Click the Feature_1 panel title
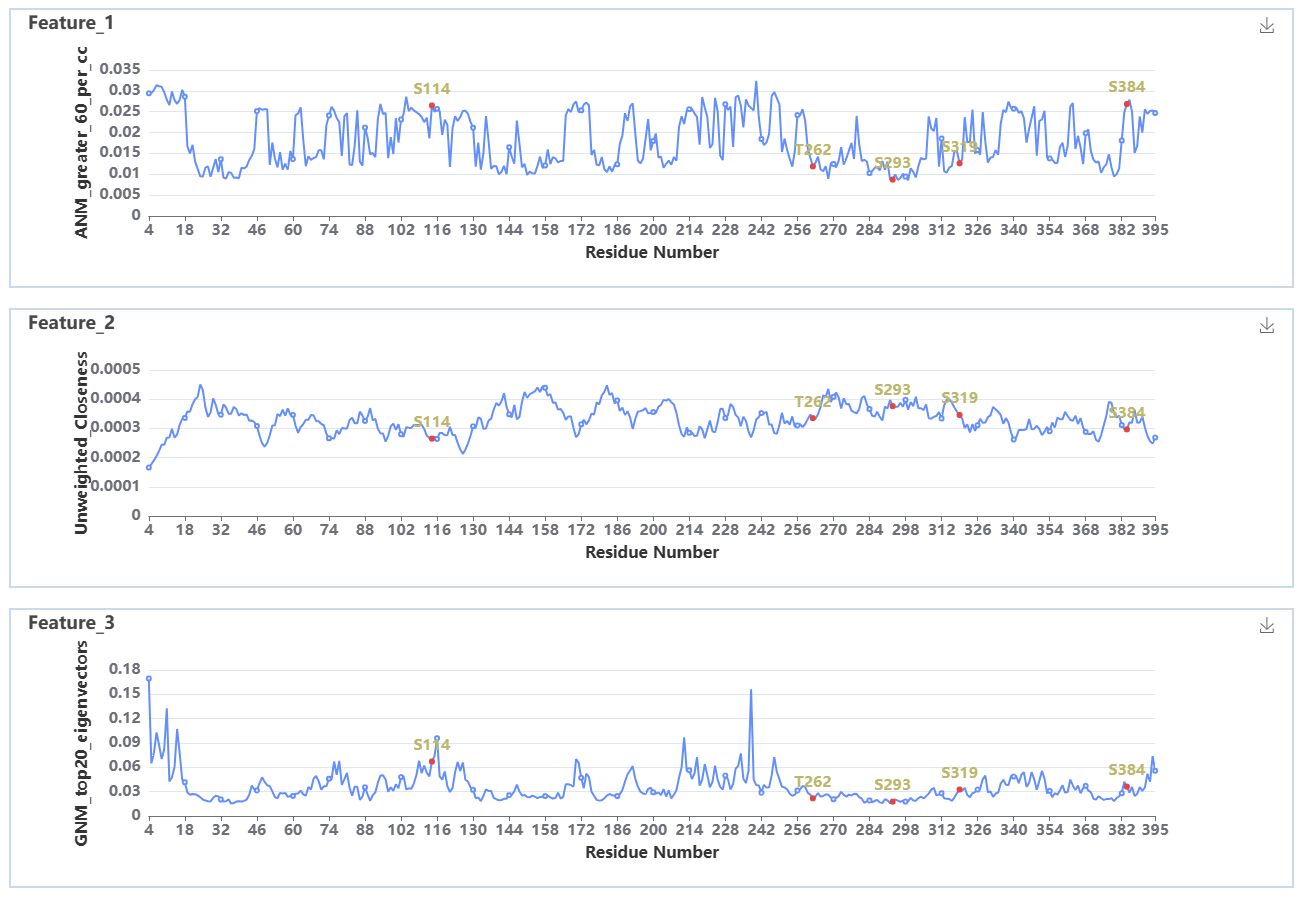This screenshot has width=1308, height=897. click(x=71, y=22)
